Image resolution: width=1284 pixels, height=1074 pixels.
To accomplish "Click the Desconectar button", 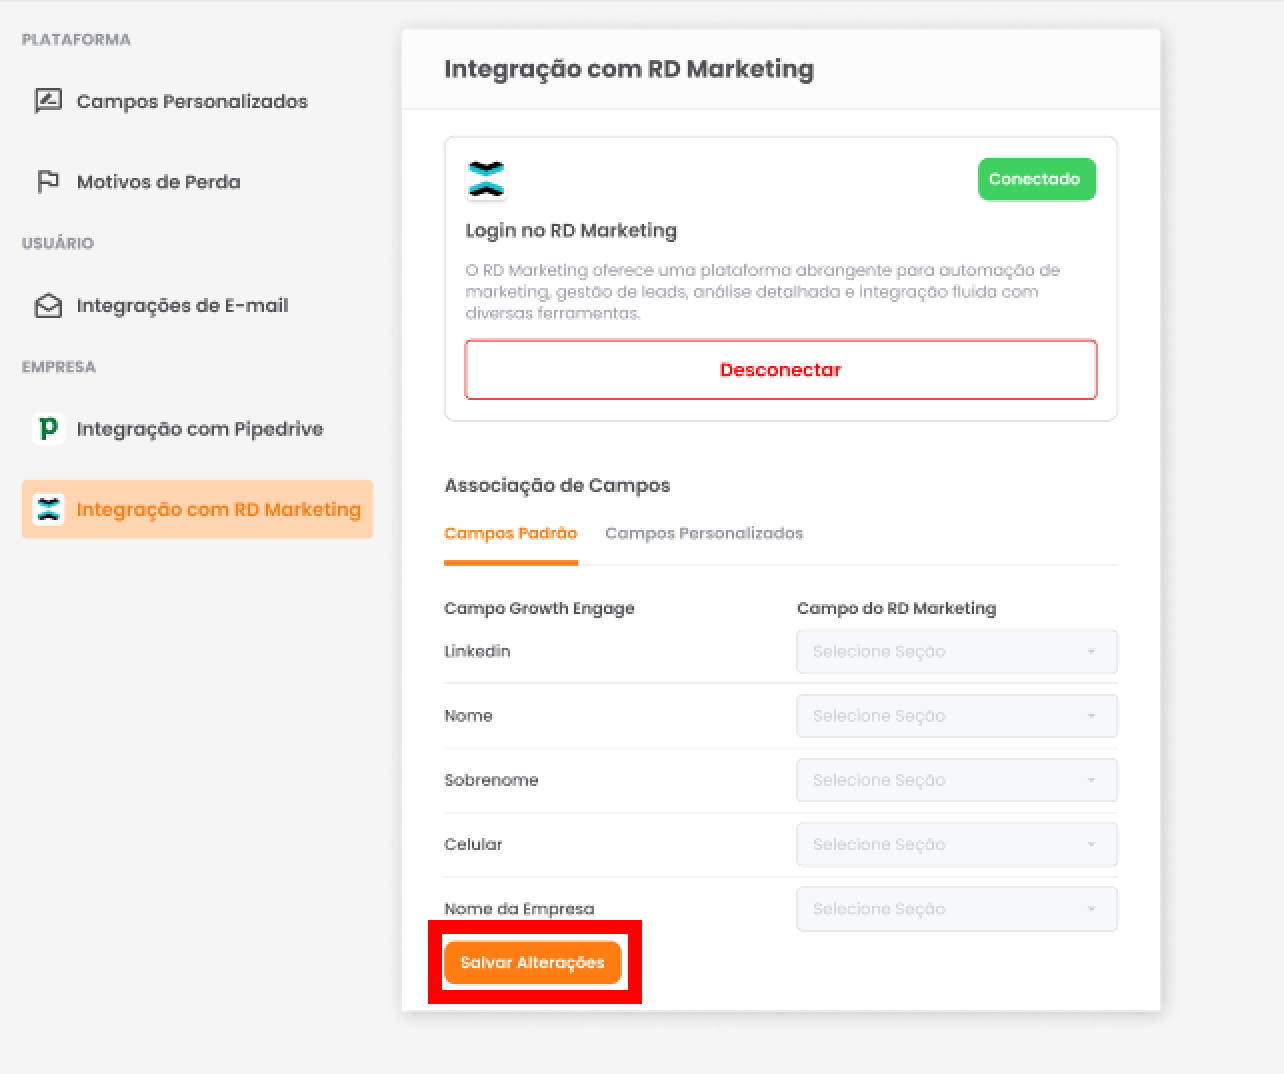I will click(x=780, y=369).
